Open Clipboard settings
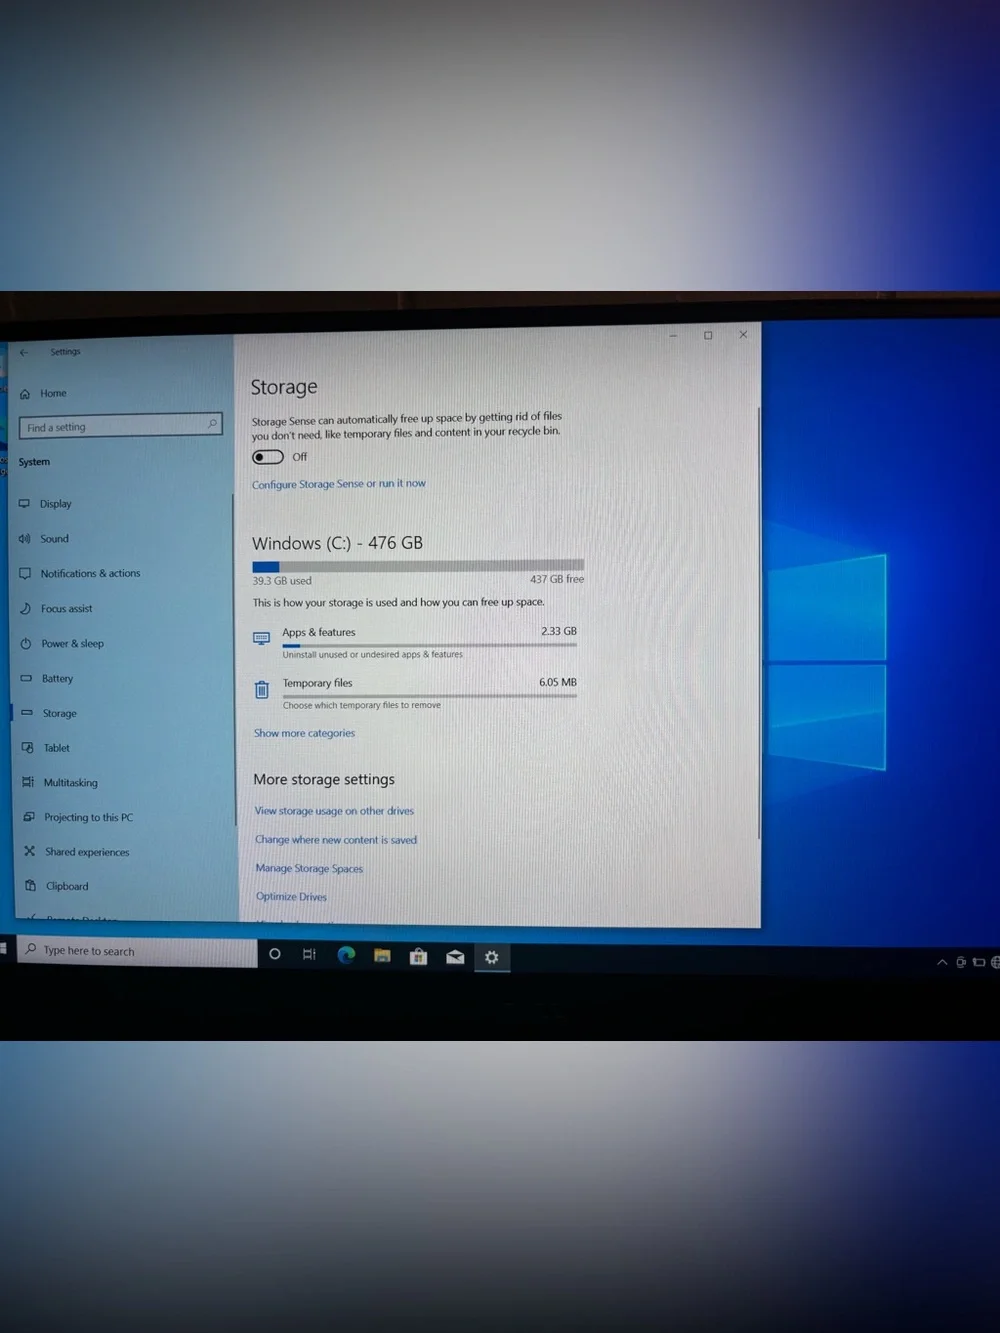Image resolution: width=1000 pixels, height=1333 pixels. [57, 886]
